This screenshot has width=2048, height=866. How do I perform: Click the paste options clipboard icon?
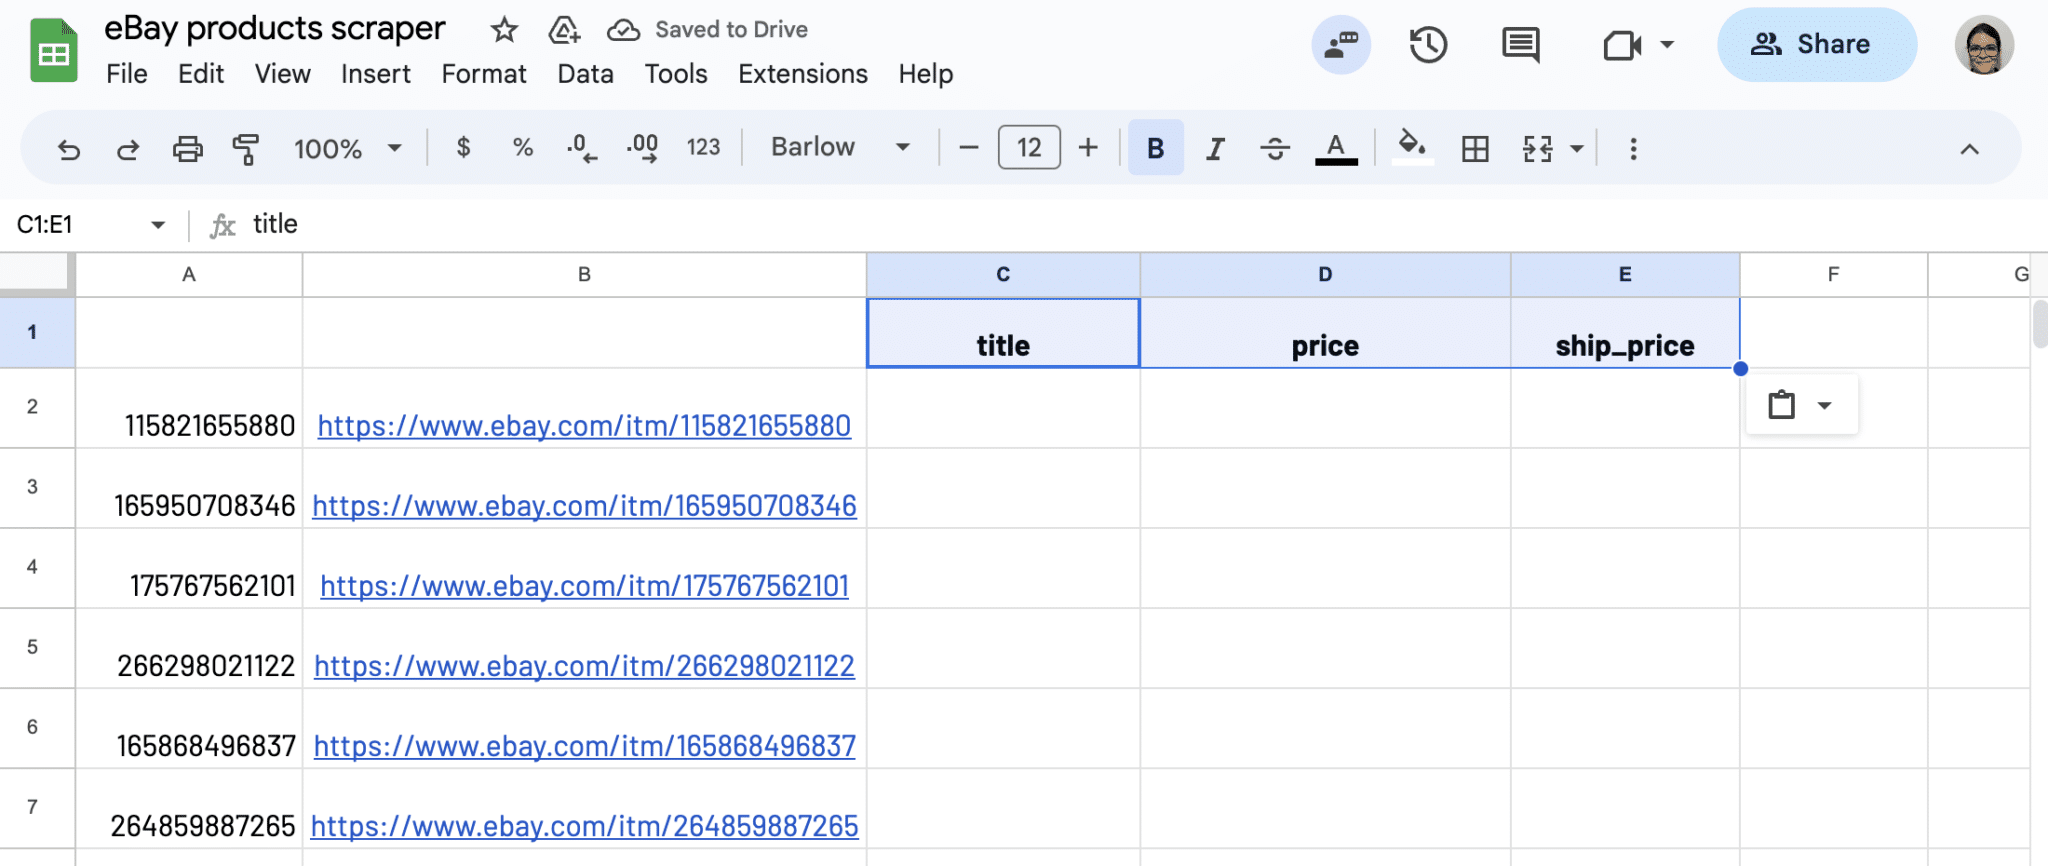coord(1781,405)
